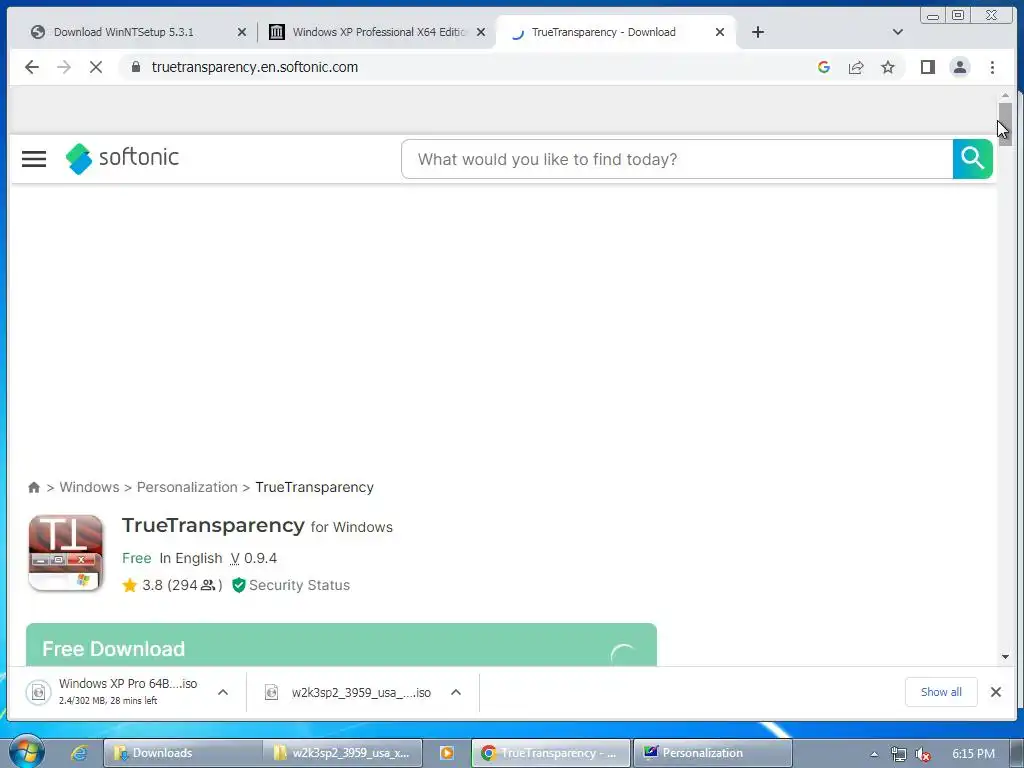Click the scrollbar down arrow
This screenshot has width=1024, height=768.
coord(1005,657)
